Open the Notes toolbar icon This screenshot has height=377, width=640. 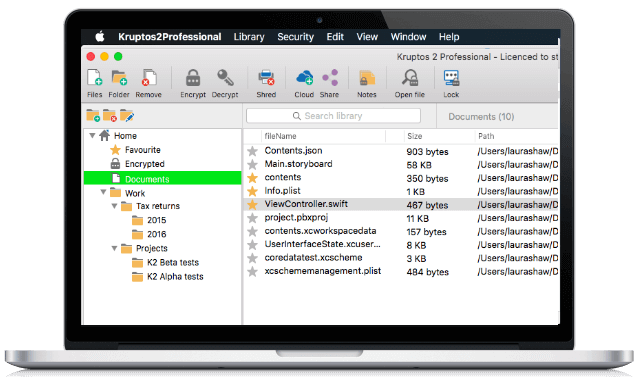click(367, 78)
